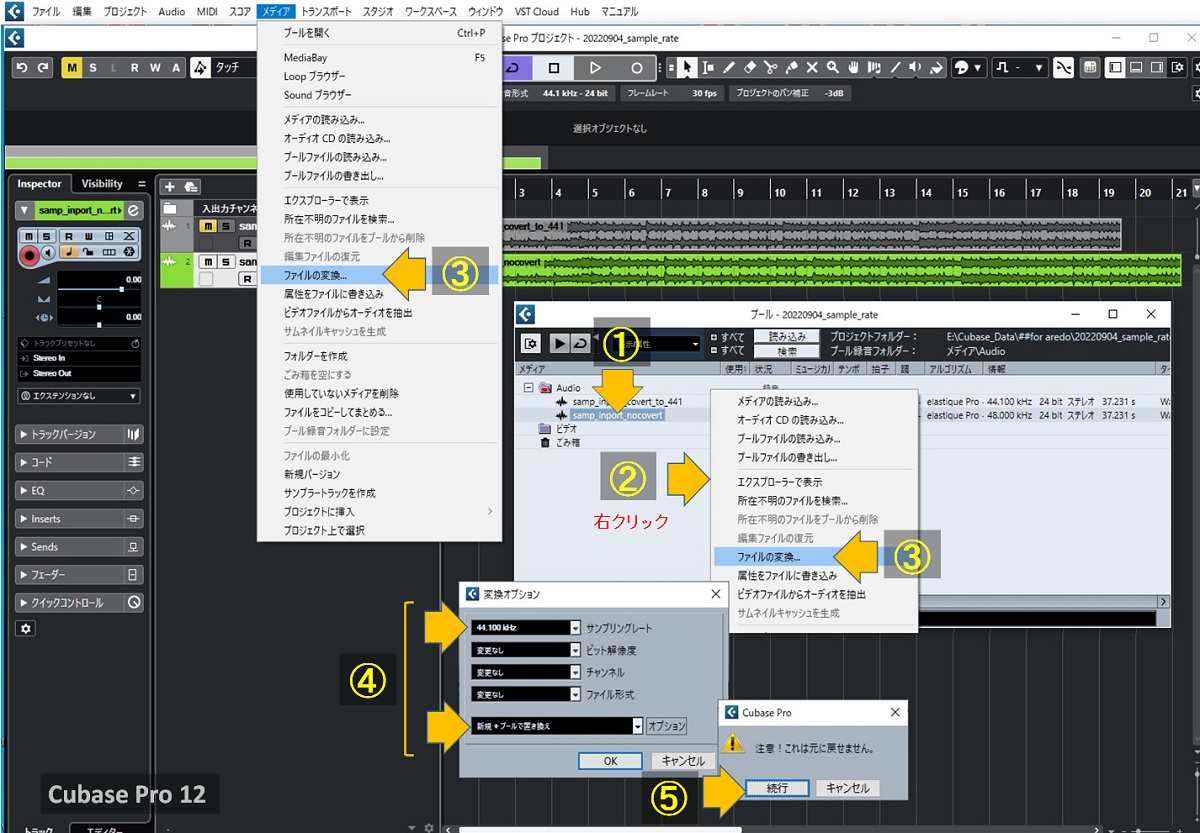Image resolution: width=1200 pixels, height=833 pixels.
Task: Click the Play transport button
Action: 595,67
